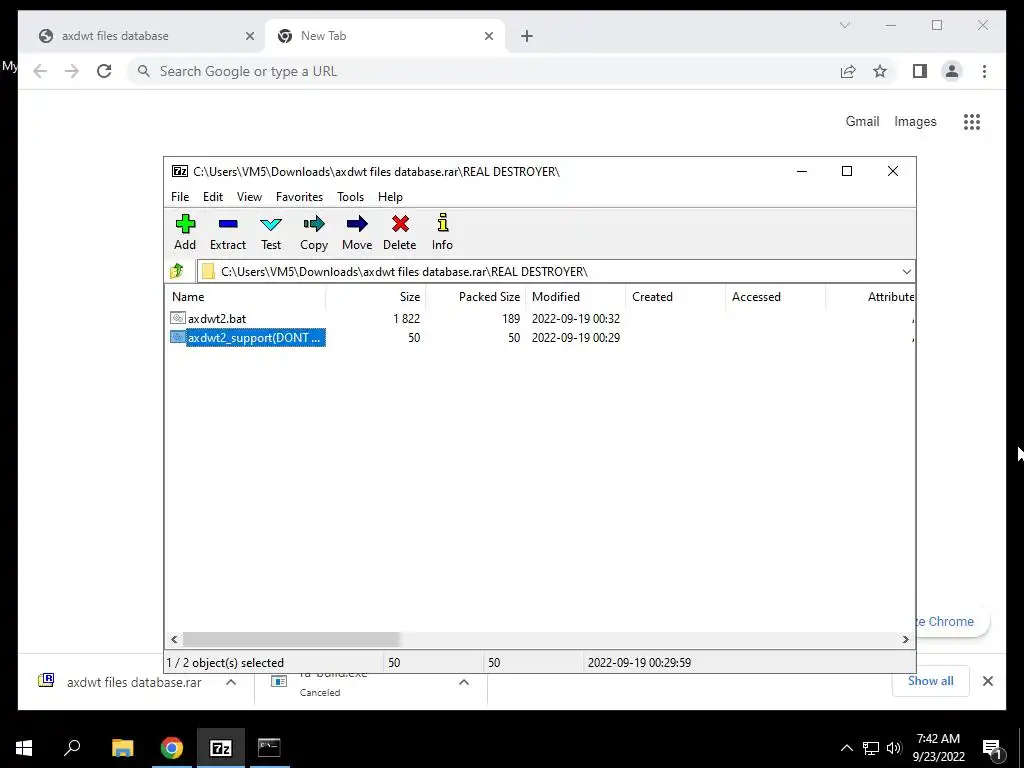The height and width of the screenshot is (768, 1024).
Task: Click the volume speaker tray icon
Action: pos(894,748)
